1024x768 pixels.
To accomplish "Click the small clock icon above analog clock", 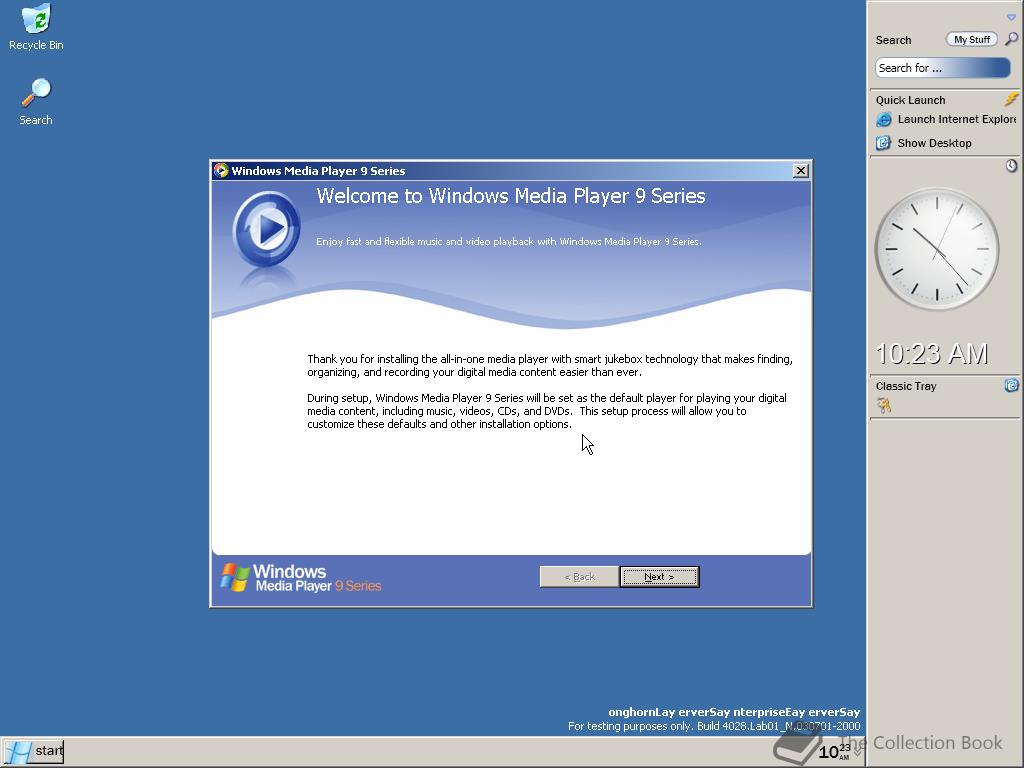I will [x=1011, y=166].
